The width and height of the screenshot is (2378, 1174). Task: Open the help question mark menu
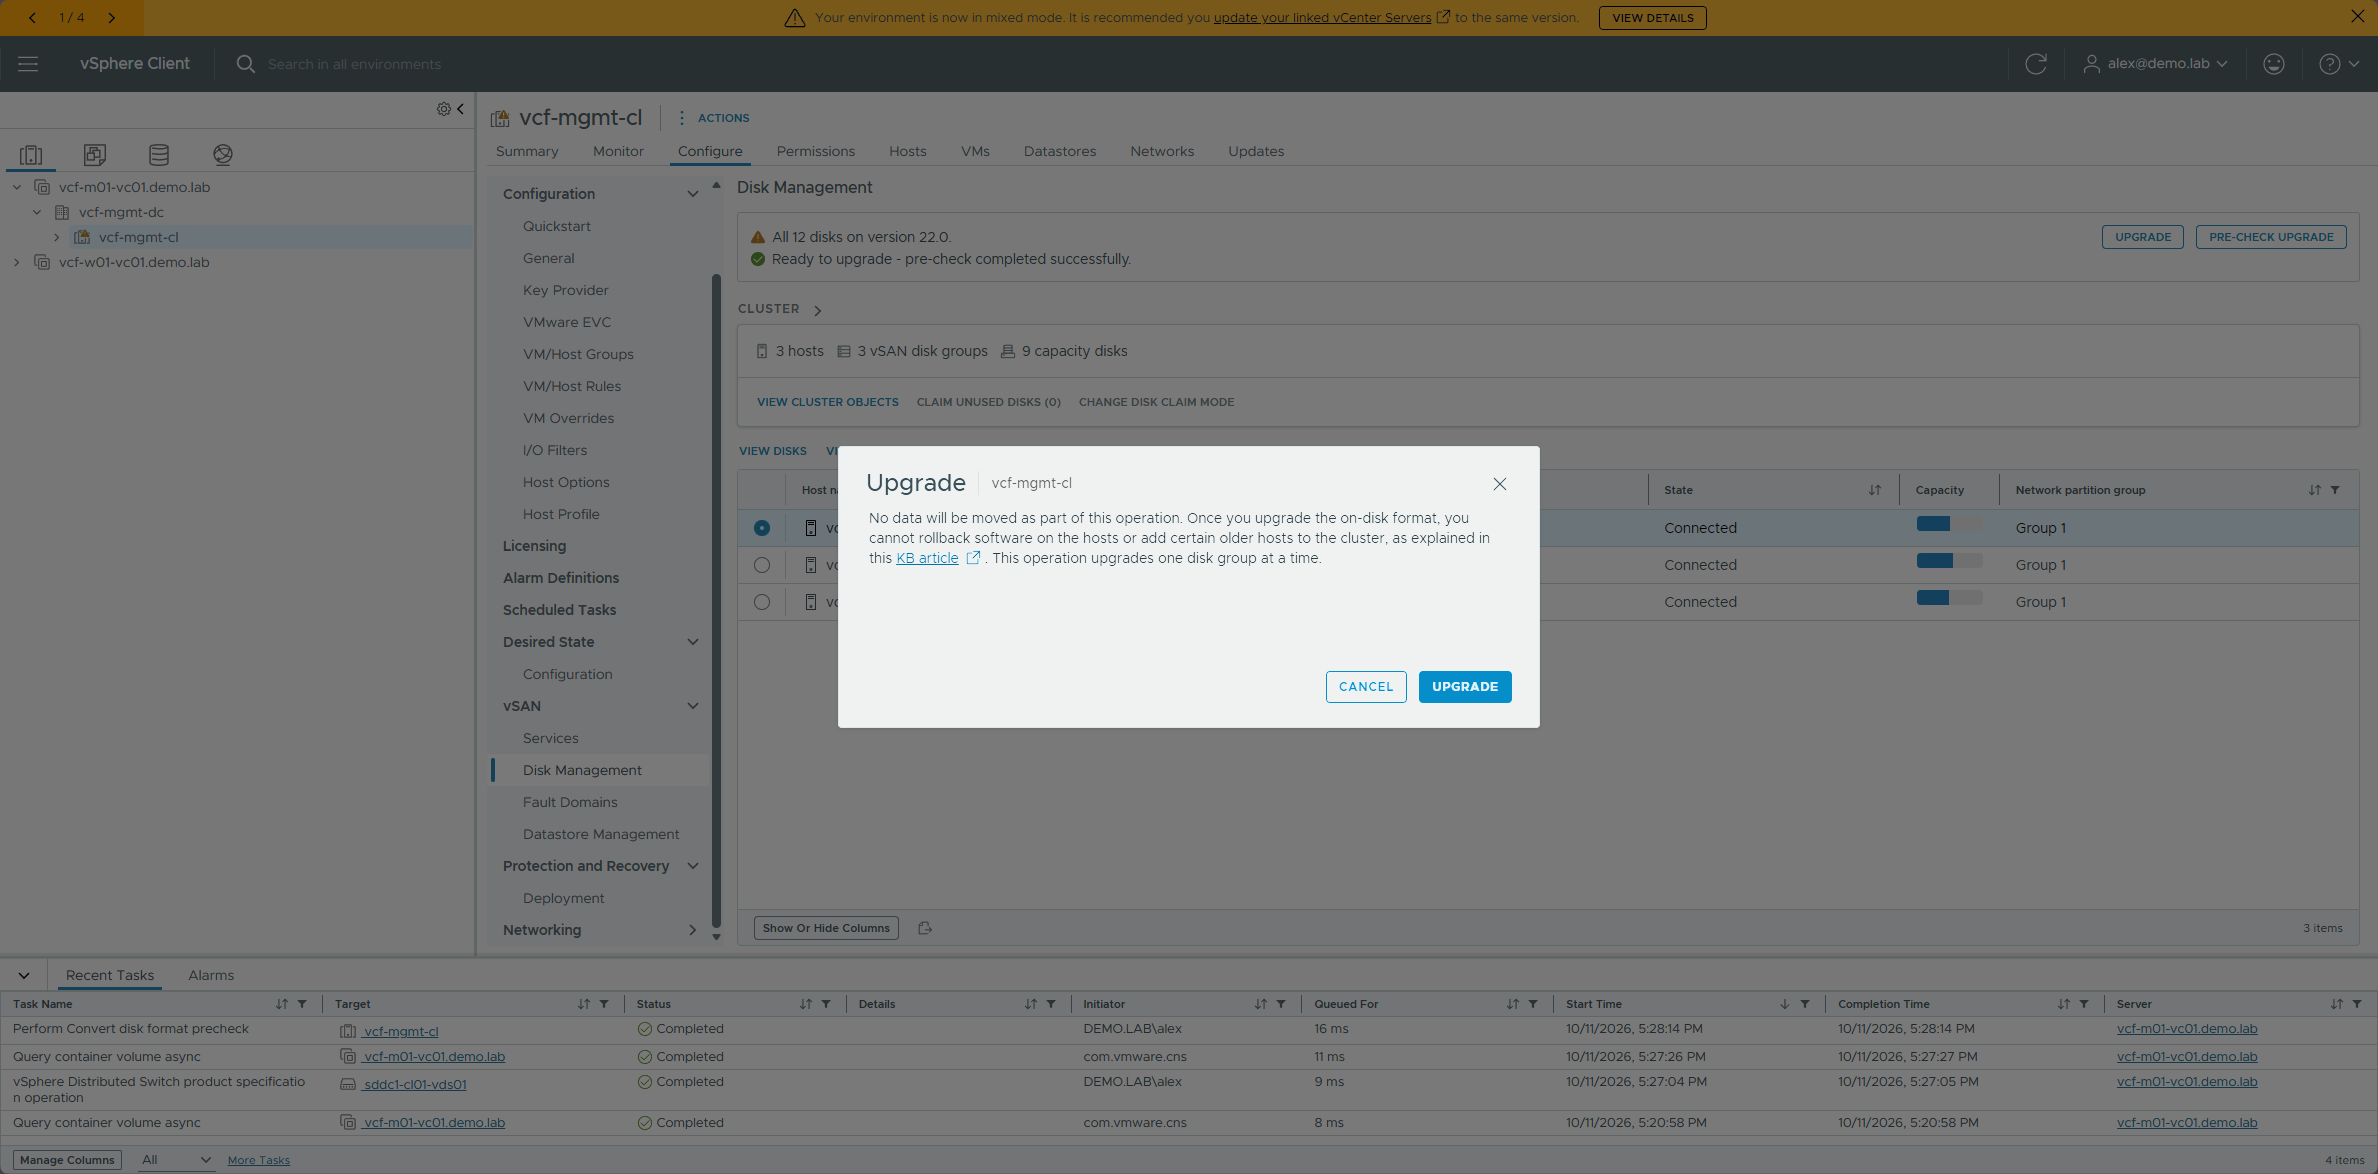2338,64
